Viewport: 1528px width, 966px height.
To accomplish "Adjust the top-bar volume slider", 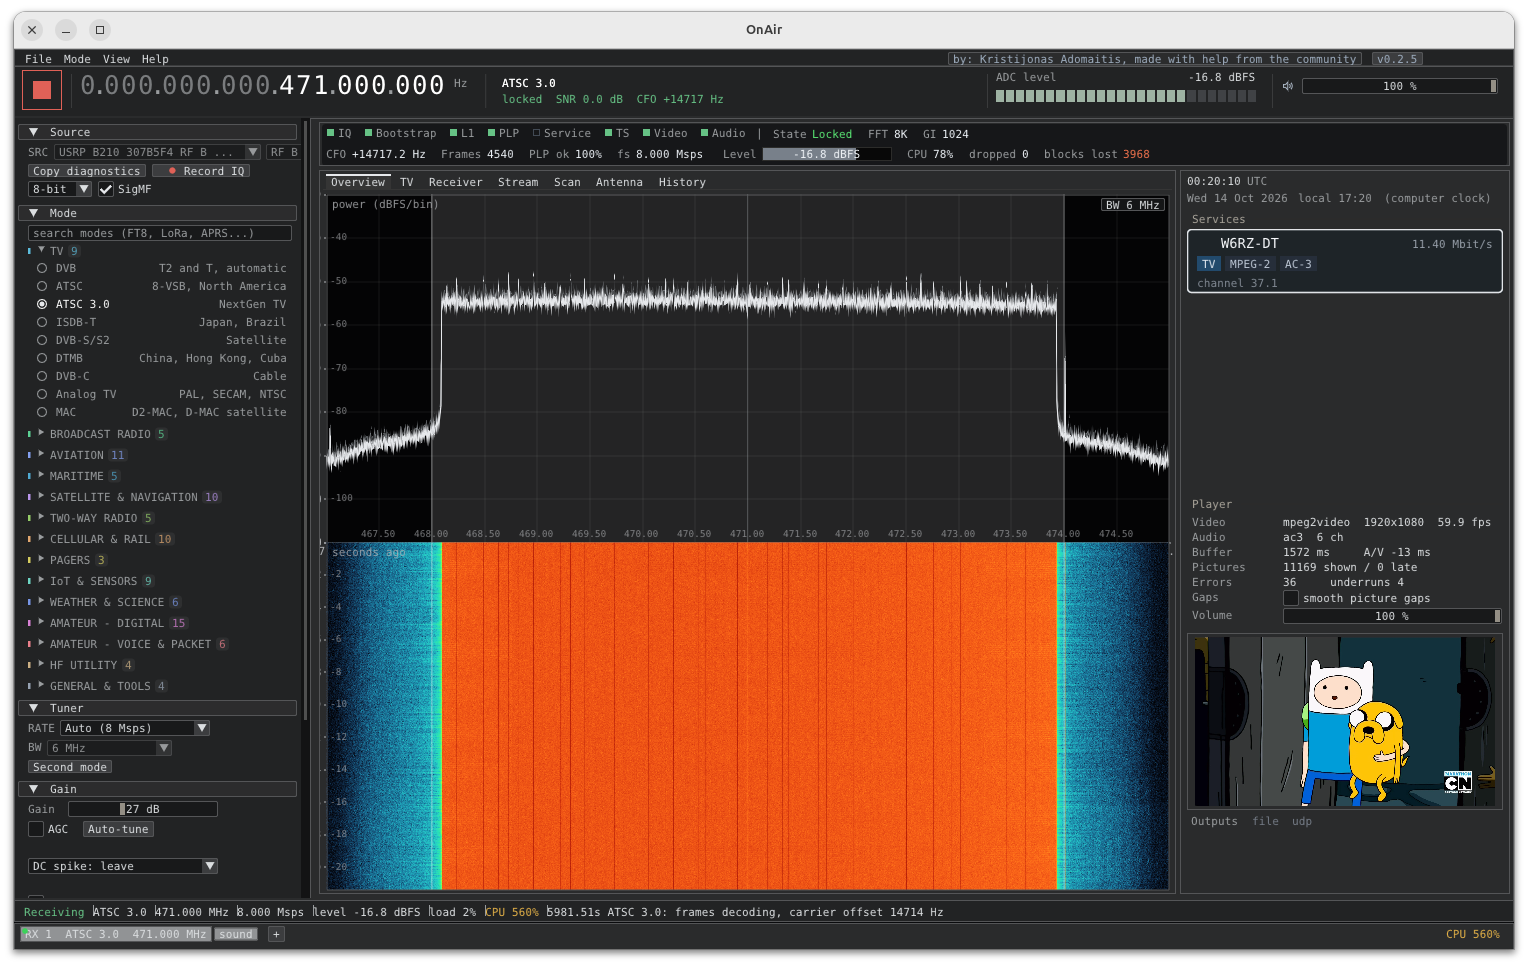I will (1399, 86).
